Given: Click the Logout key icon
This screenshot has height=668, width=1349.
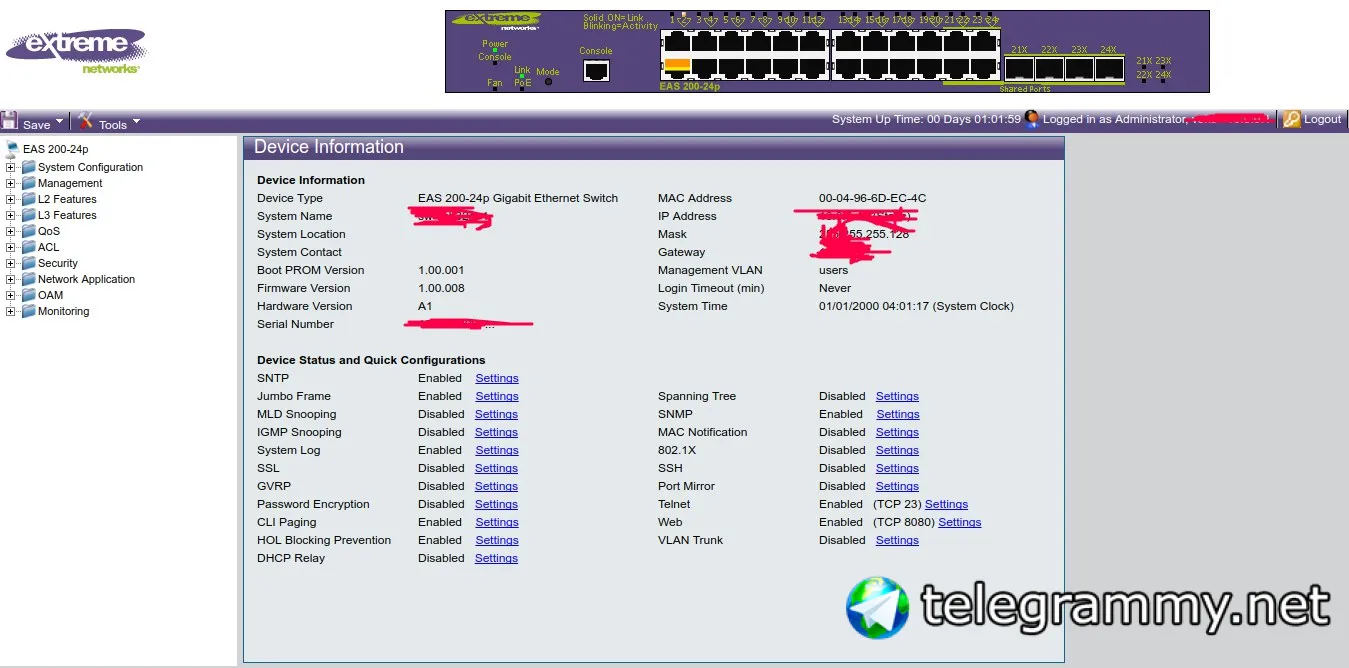Looking at the screenshot, I should pos(1292,119).
